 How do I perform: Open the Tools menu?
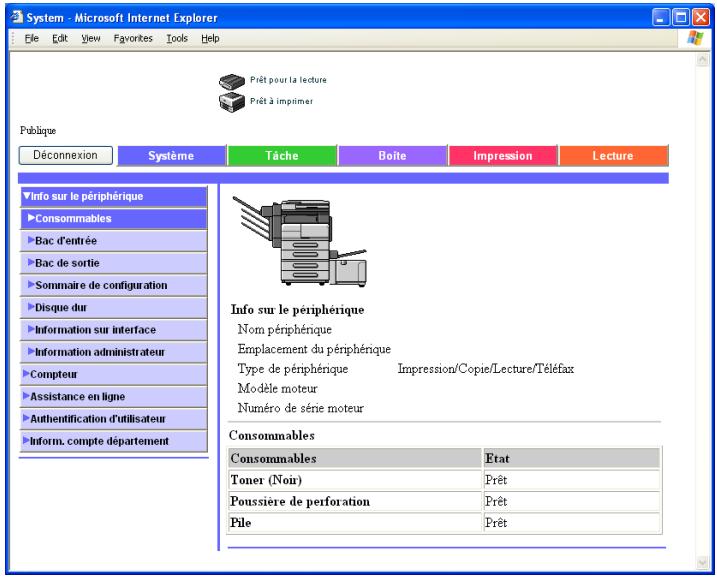(177, 38)
